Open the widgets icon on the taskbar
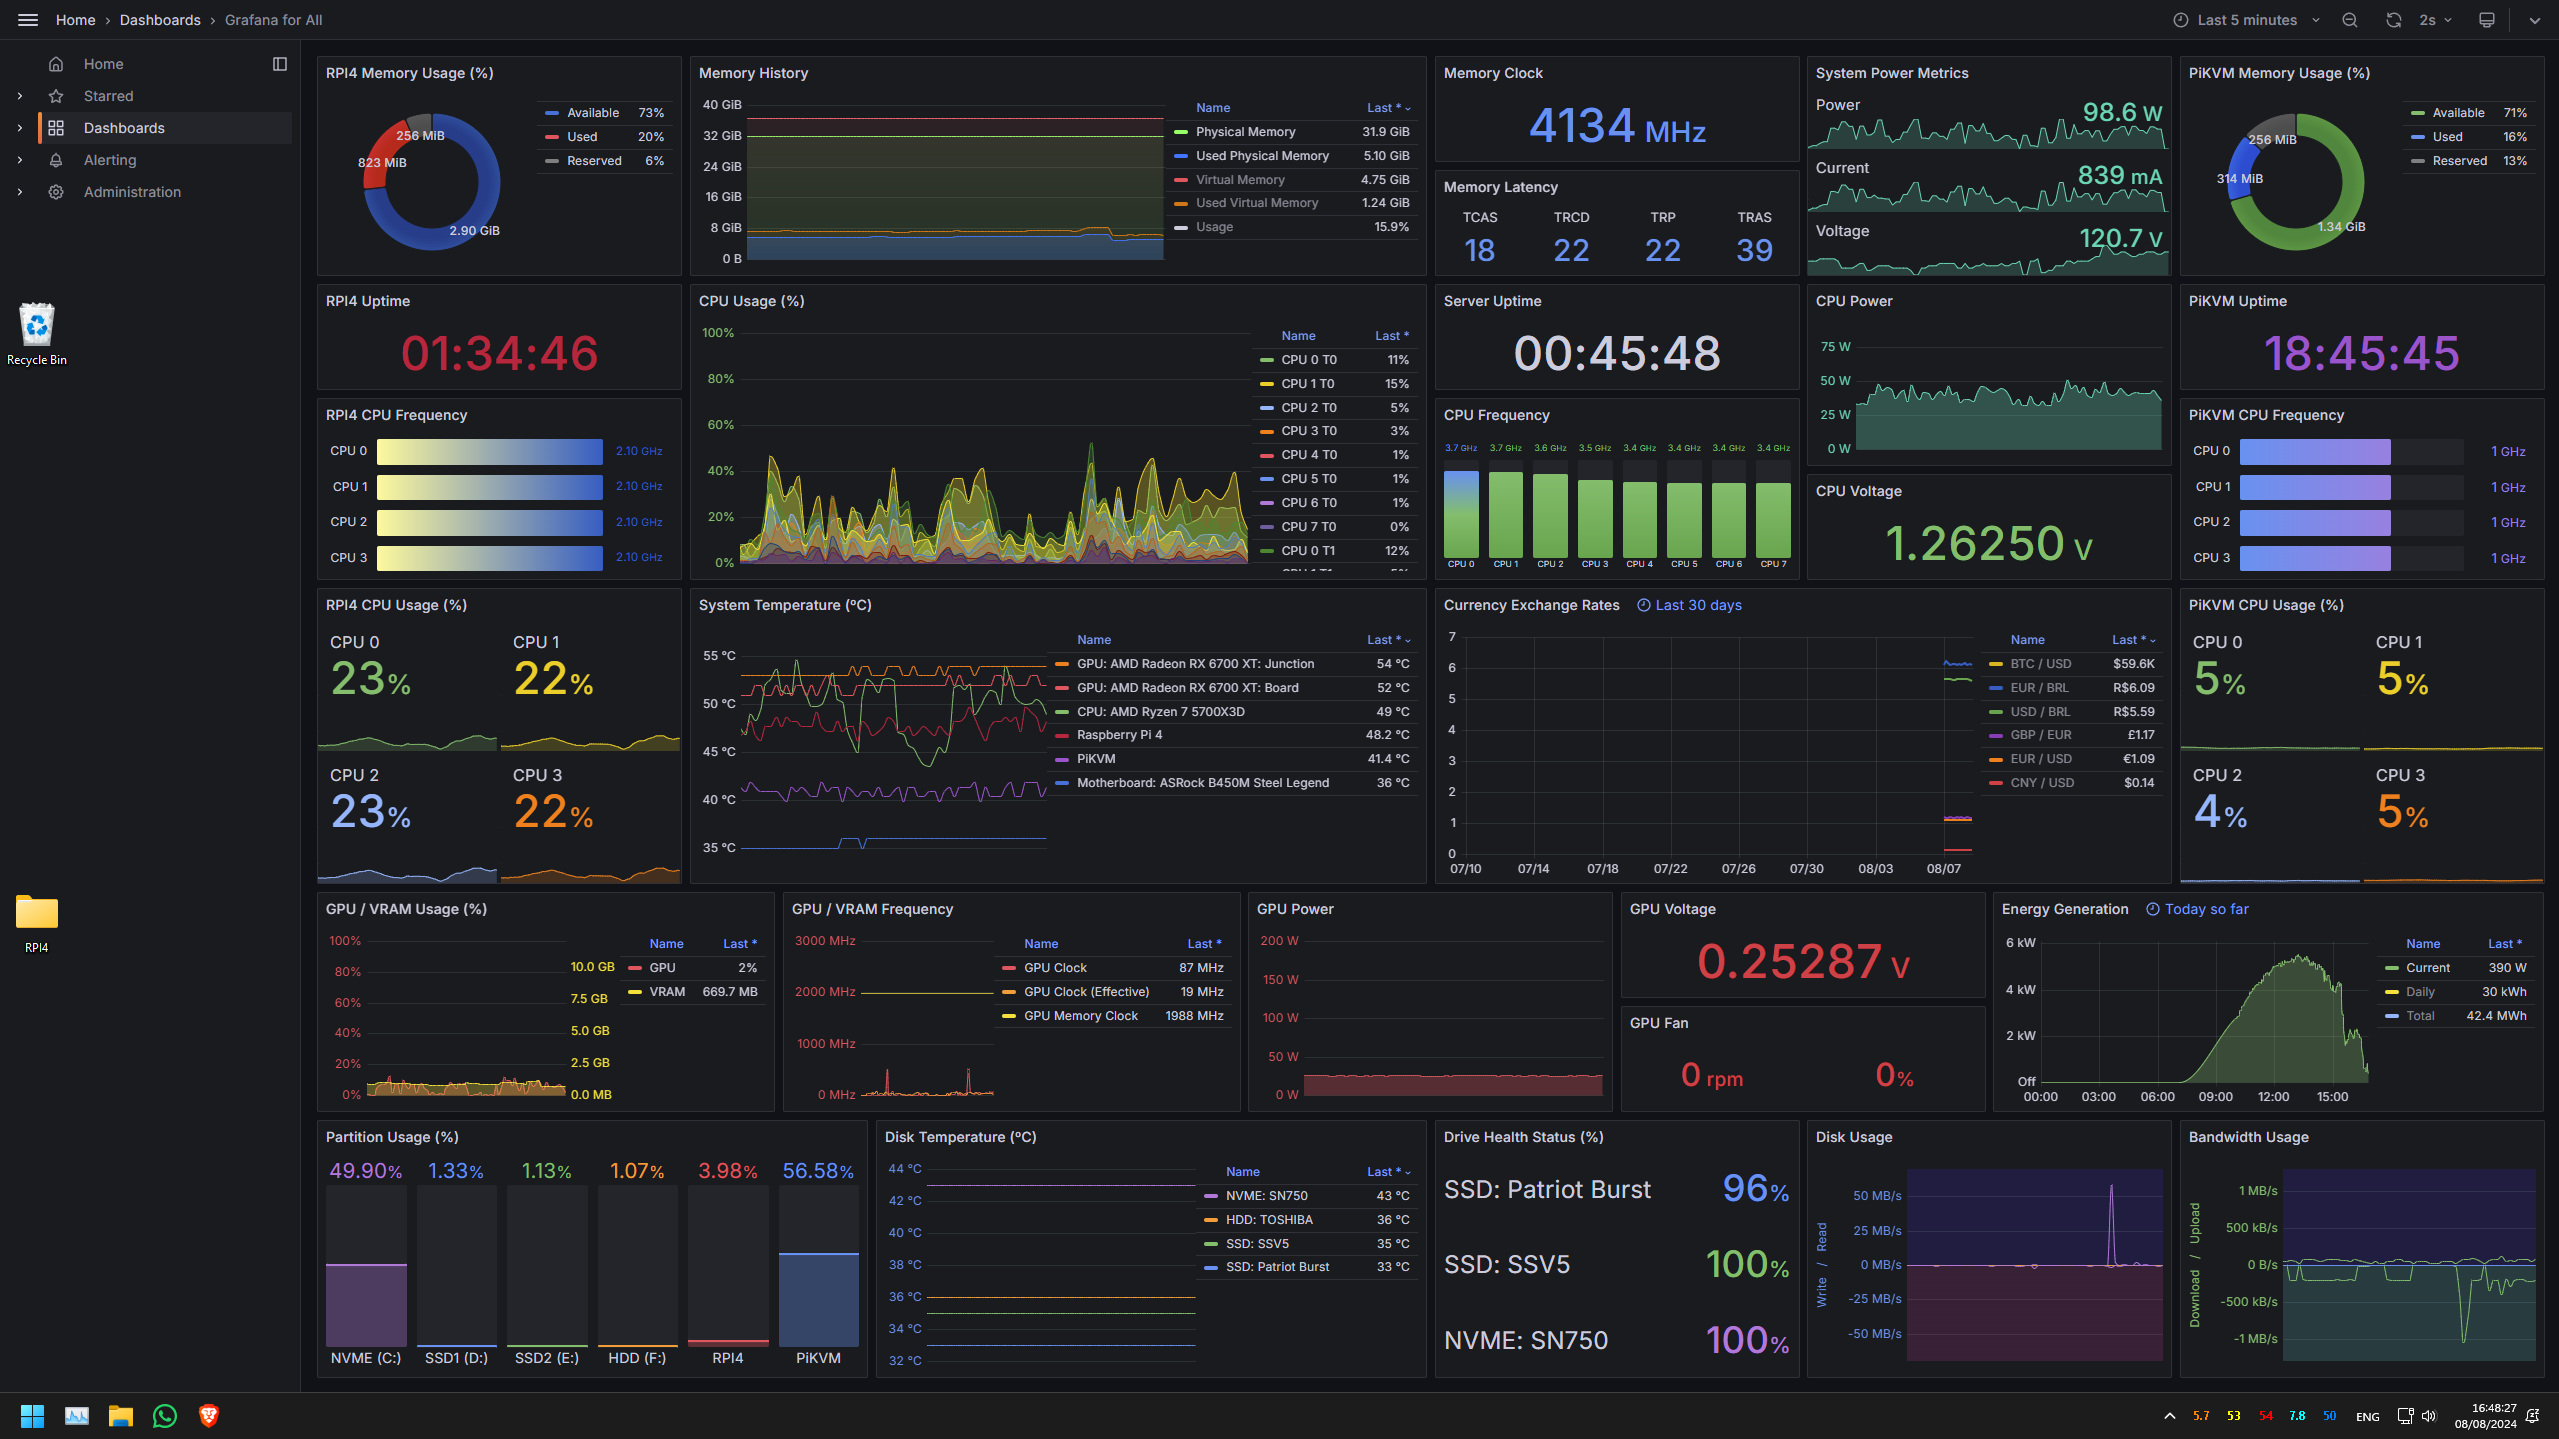 77,1416
